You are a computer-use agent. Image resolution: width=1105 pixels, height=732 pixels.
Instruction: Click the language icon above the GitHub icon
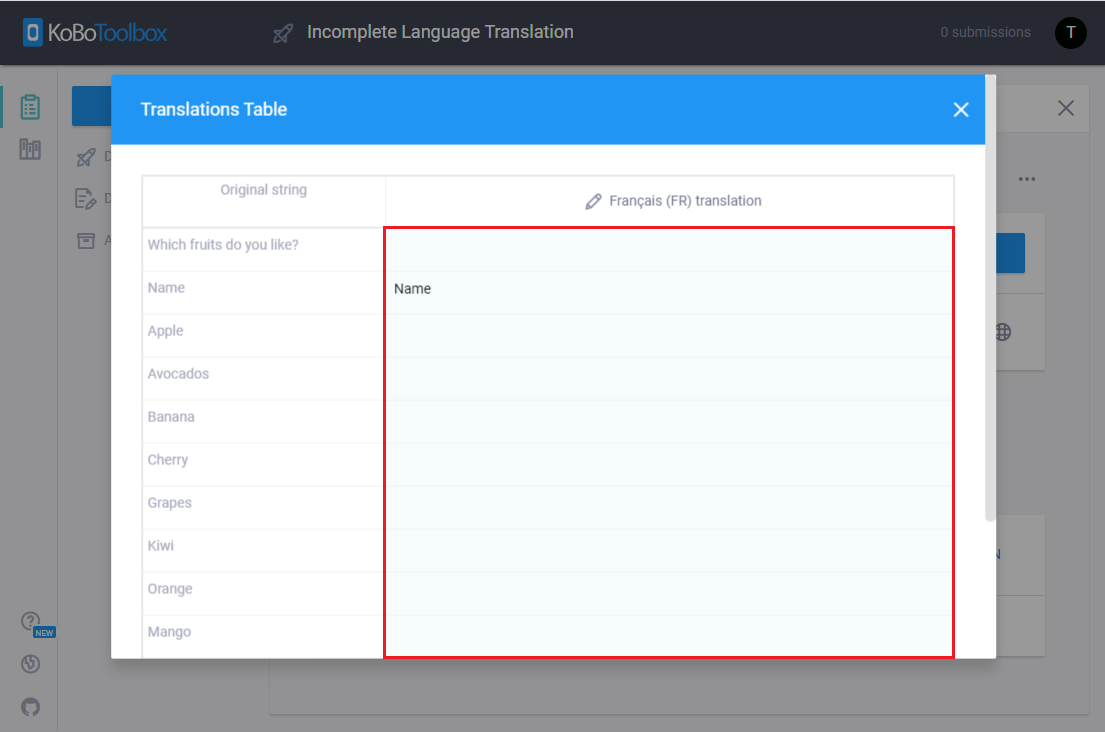[29, 663]
